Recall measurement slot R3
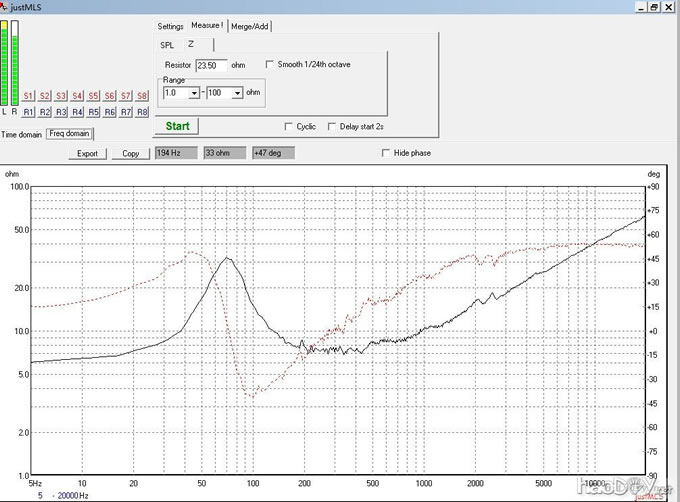The height and width of the screenshot is (502, 680). [x=61, y=112]
